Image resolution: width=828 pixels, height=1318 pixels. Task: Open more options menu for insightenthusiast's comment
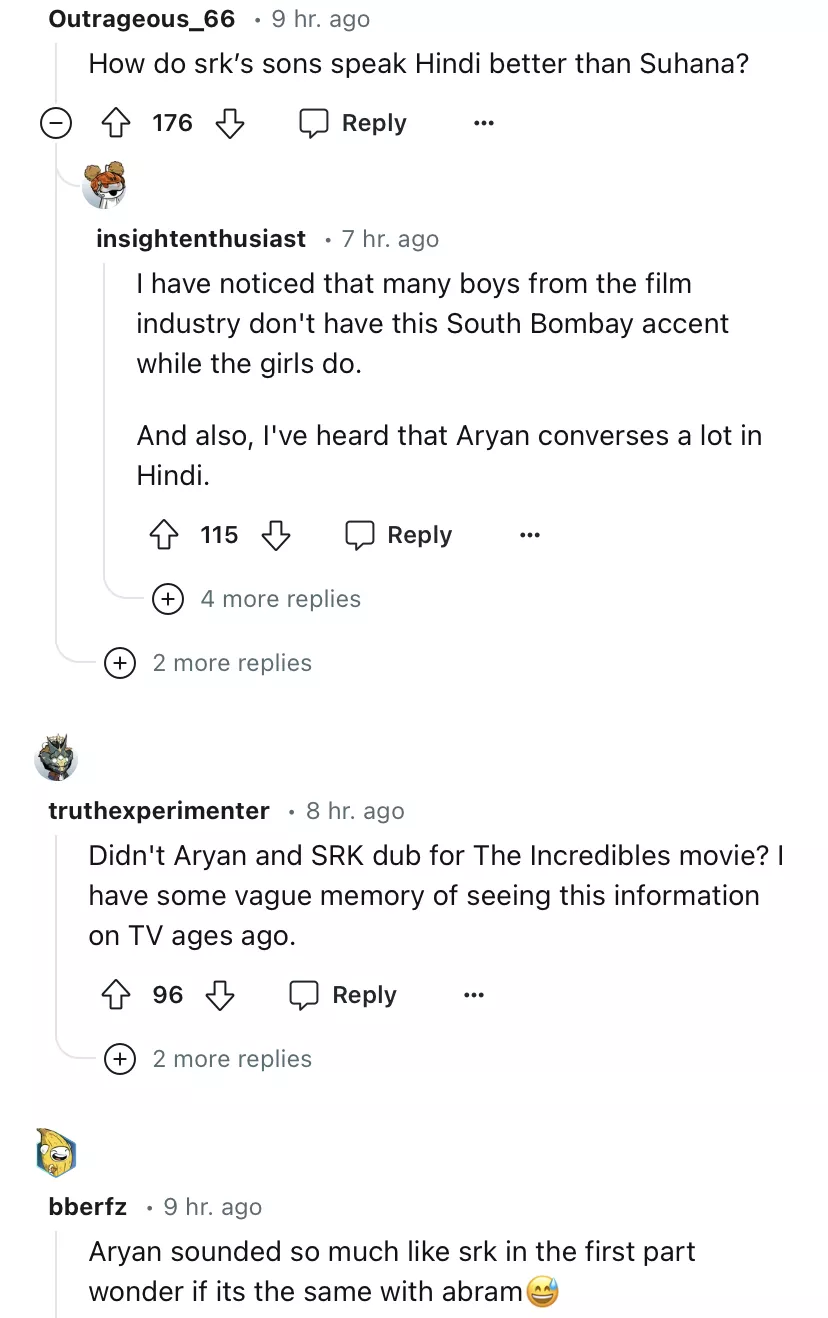point(530,536)
